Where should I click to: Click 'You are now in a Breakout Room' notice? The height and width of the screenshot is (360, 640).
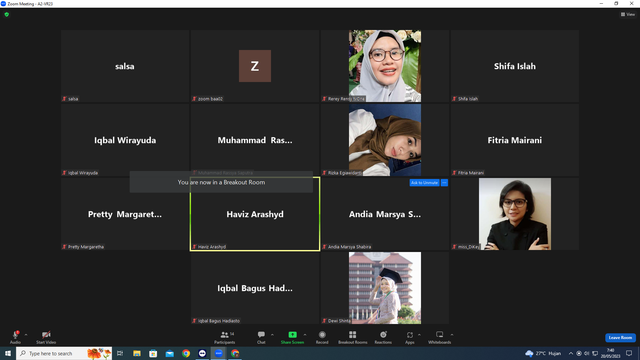(221, 182)
